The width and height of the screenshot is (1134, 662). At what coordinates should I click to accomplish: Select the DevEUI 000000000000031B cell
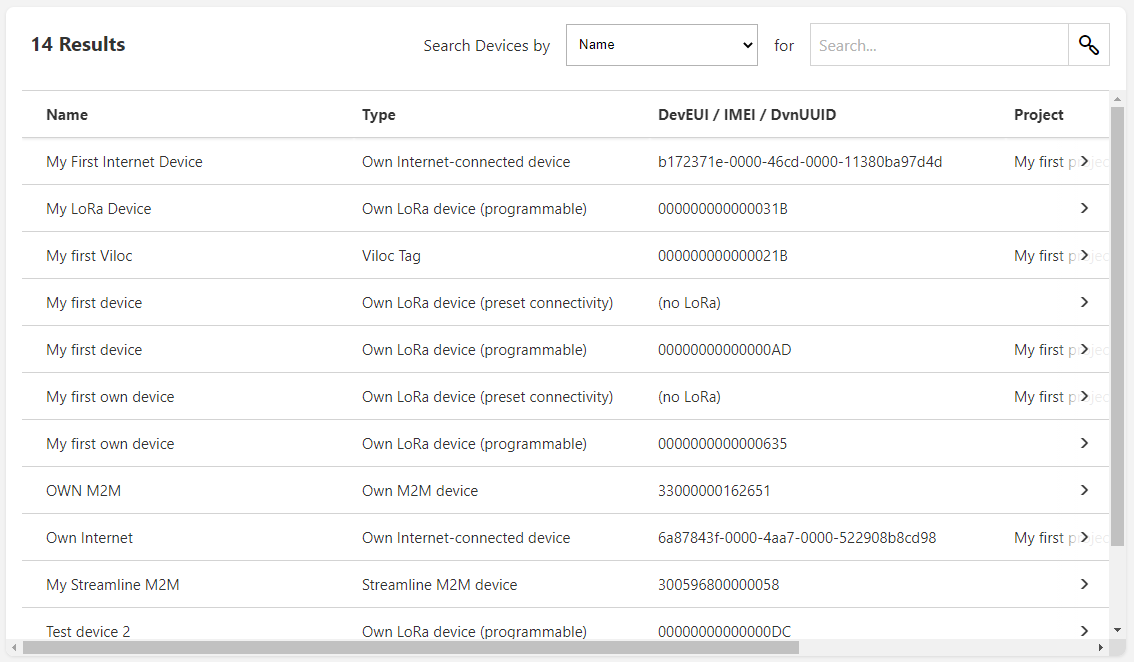coord(722,209)
